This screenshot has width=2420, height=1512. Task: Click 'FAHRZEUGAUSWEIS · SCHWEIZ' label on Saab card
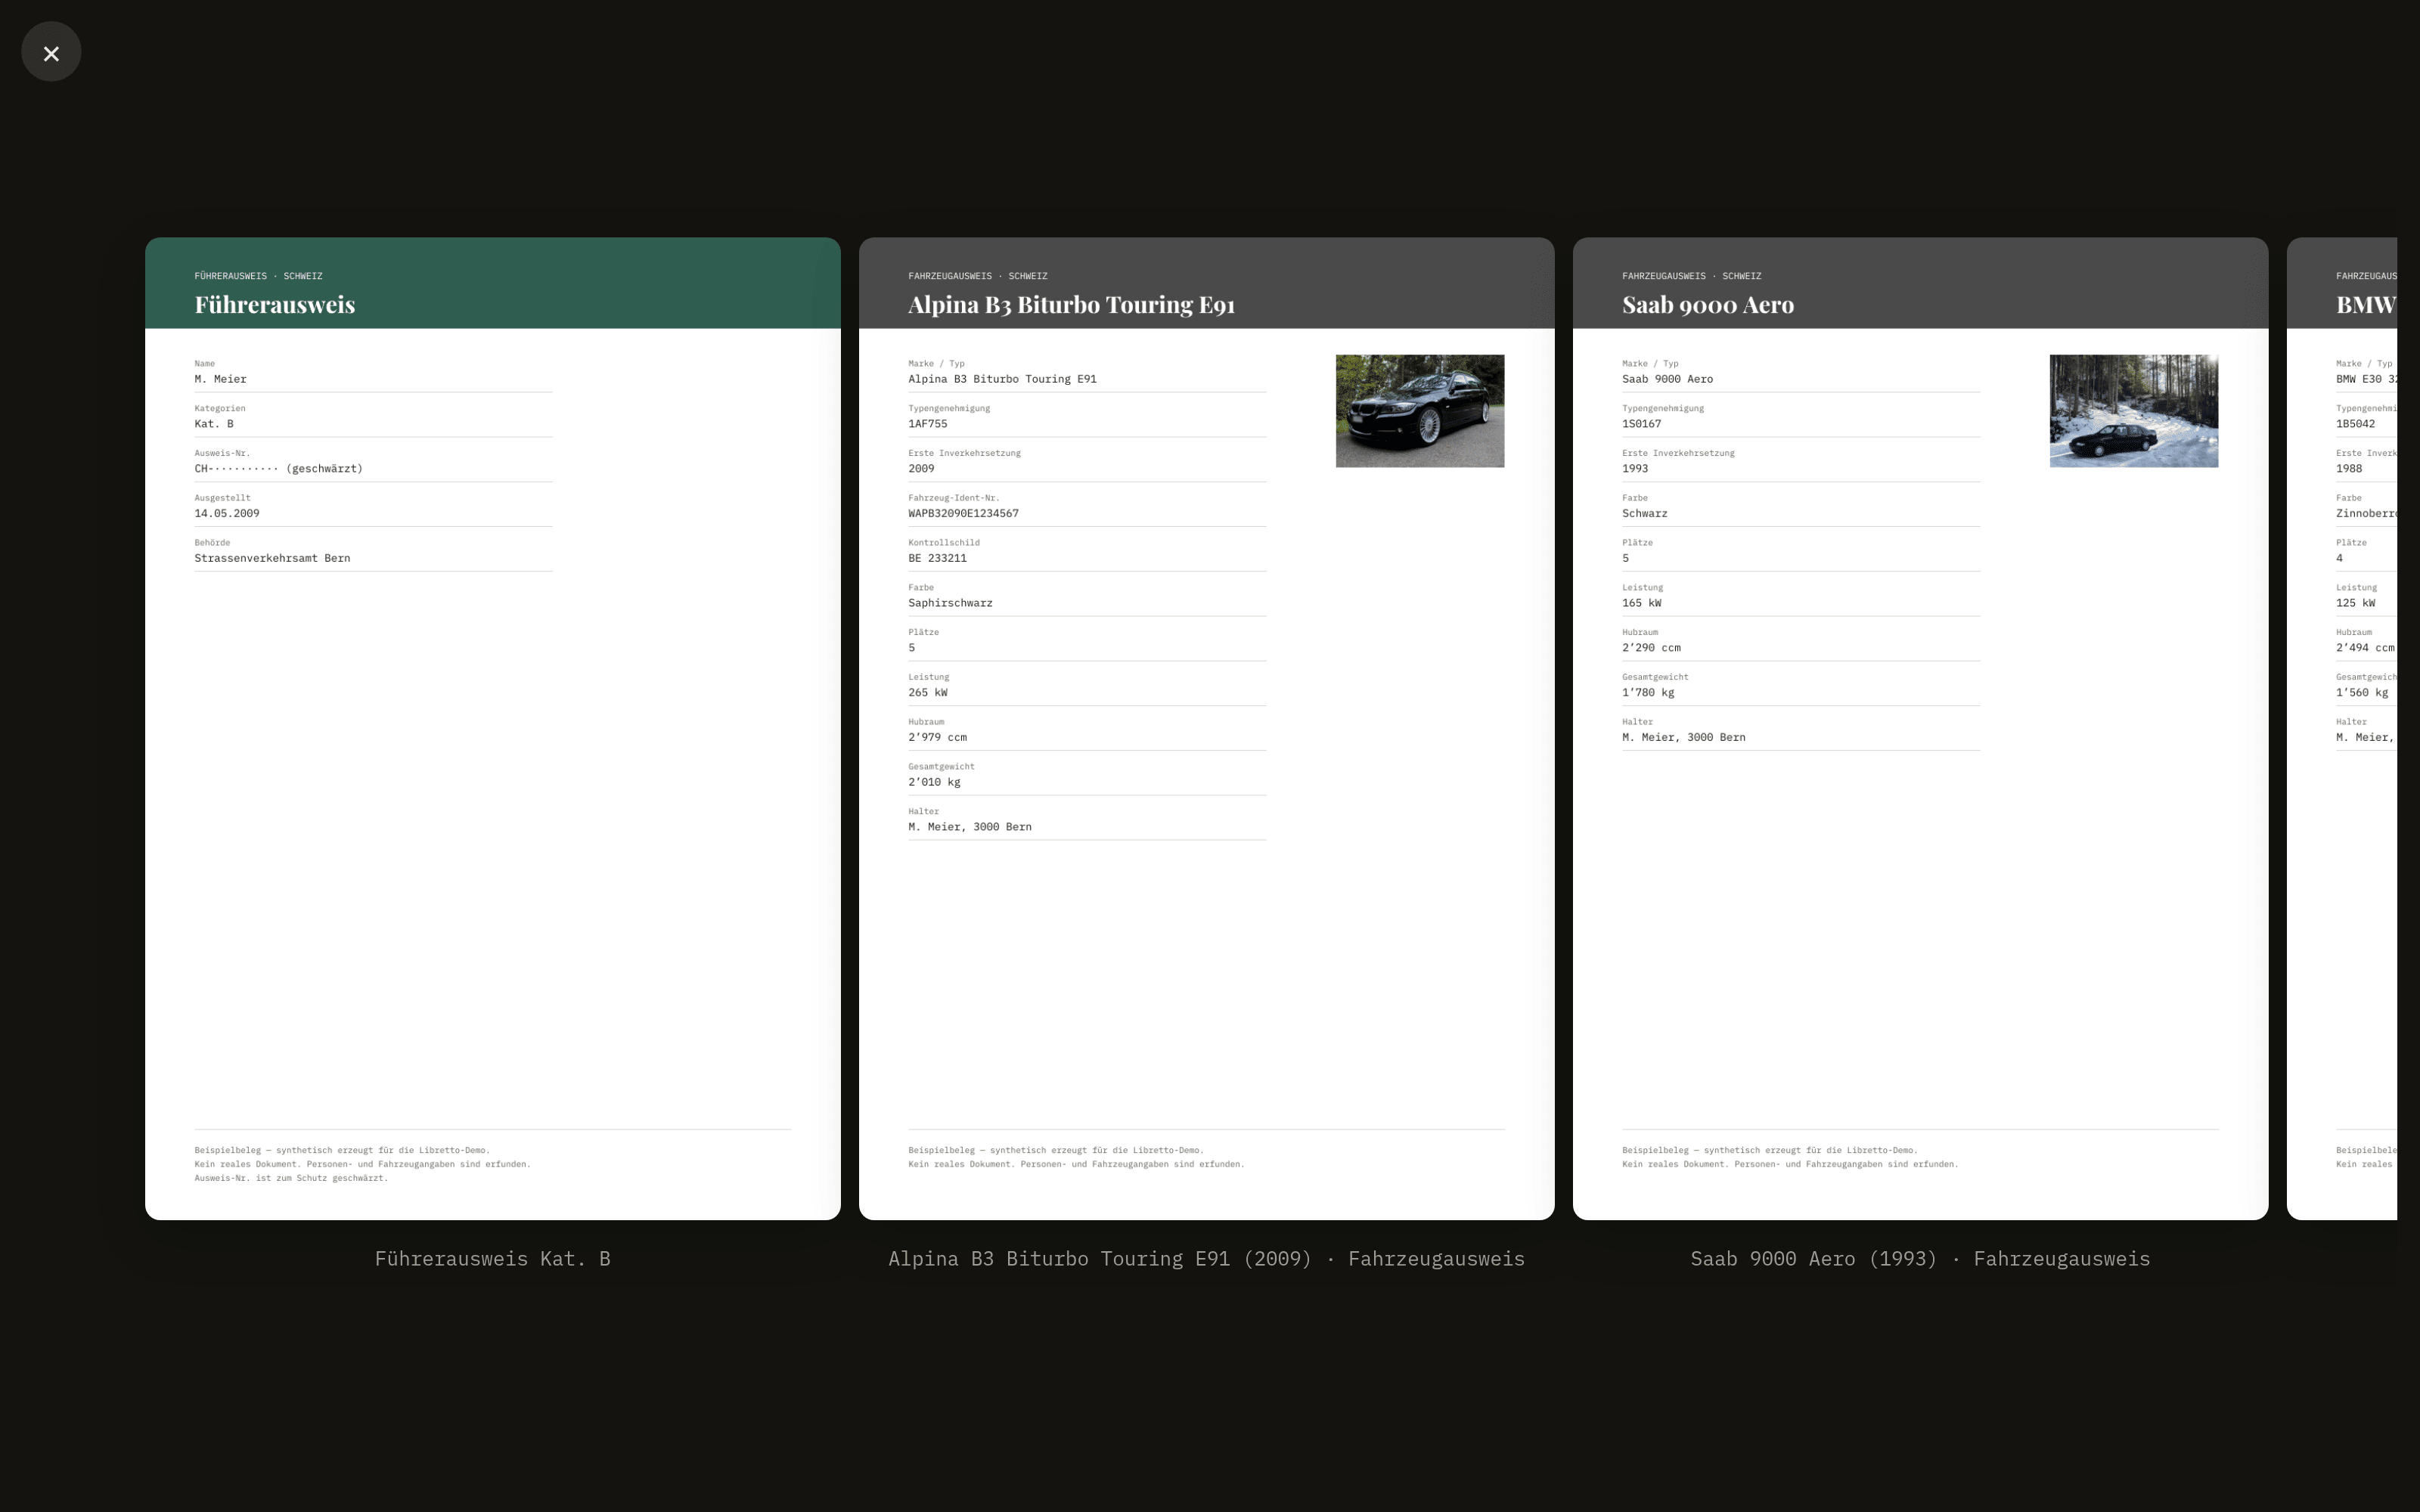[x=1692, y=276]
